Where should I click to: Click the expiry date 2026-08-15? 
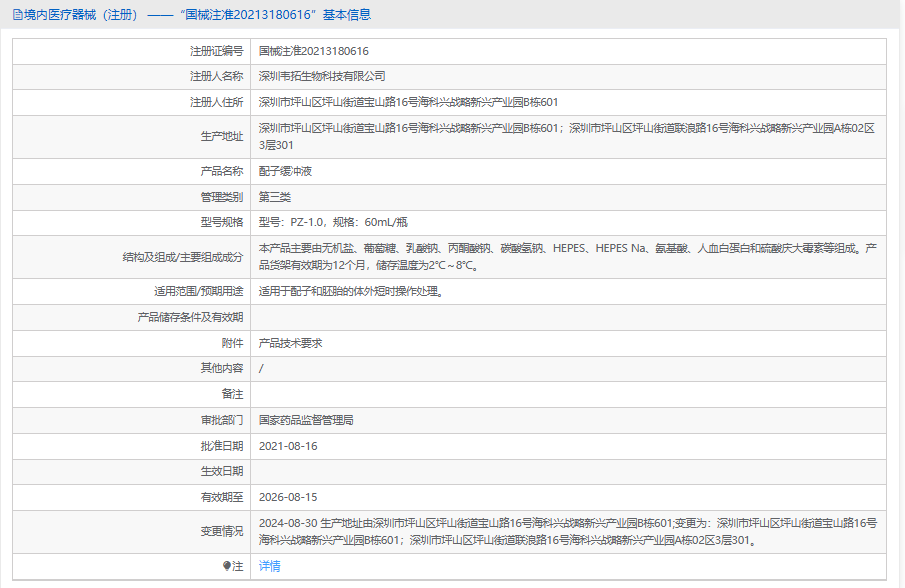point(288,497)
